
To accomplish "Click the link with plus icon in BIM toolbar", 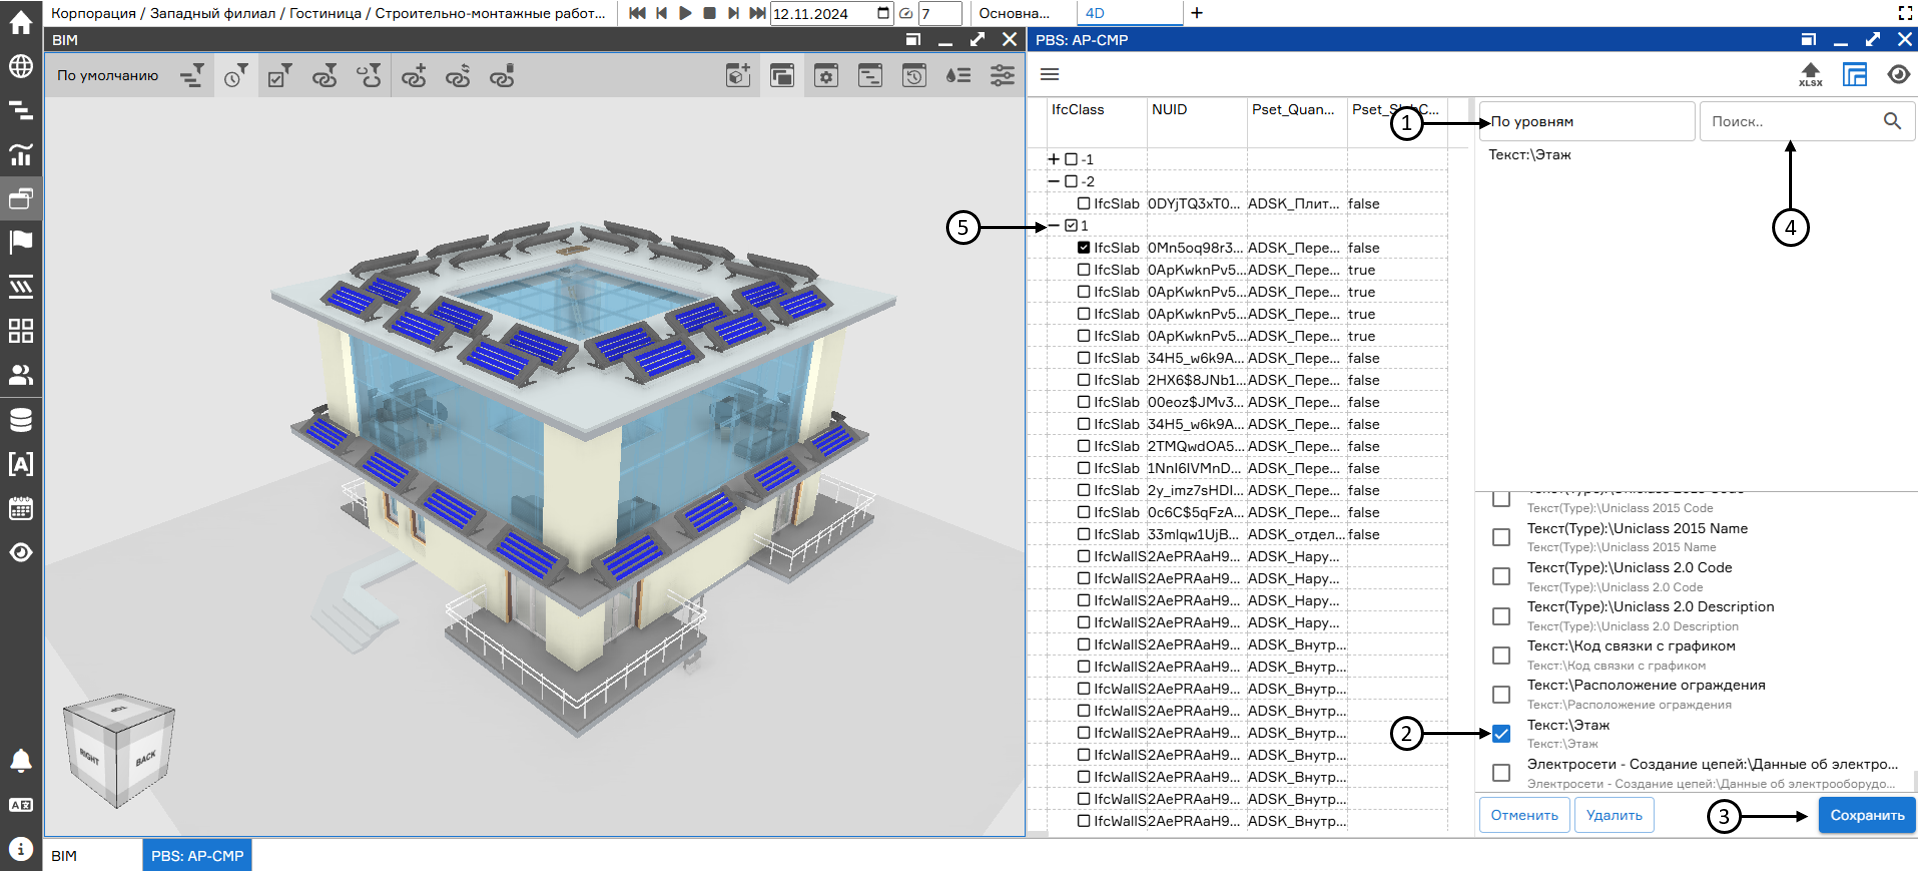I will click(x=413, y=76).
